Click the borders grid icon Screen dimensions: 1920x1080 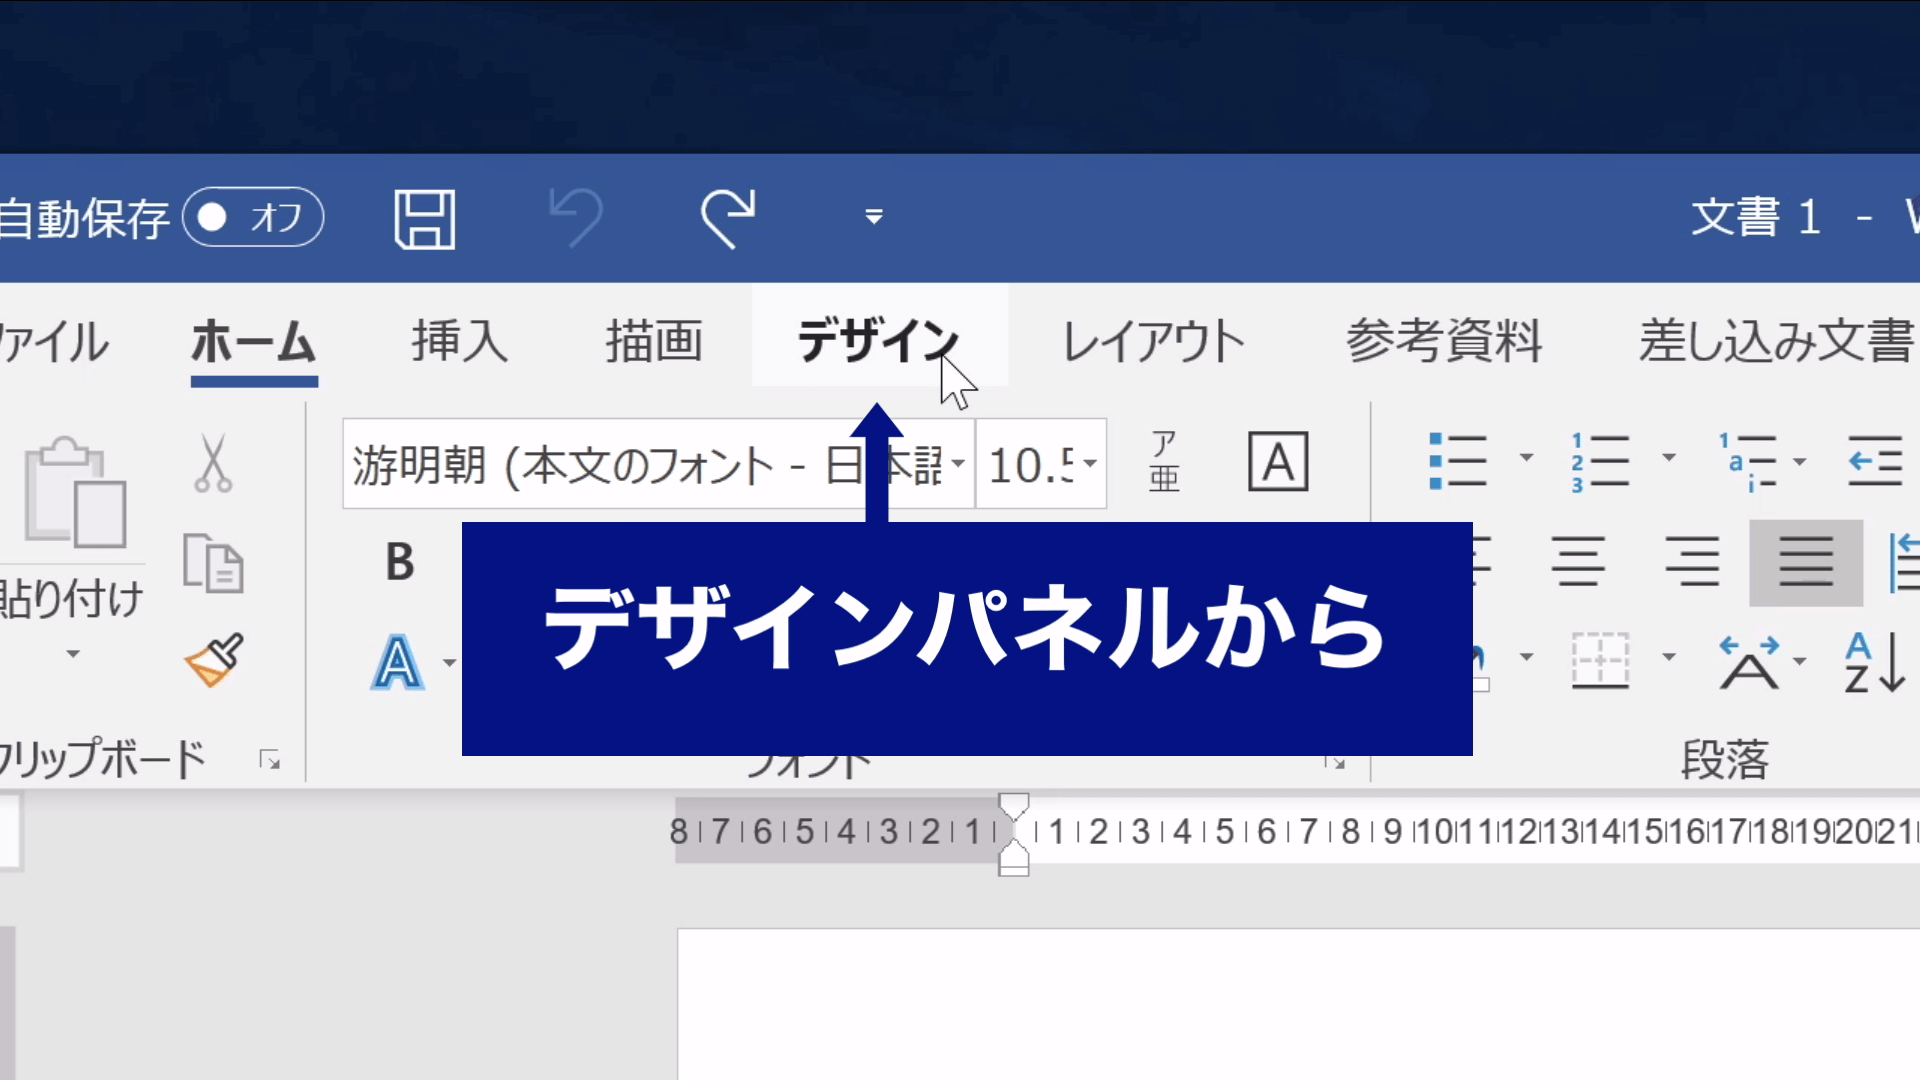(1600, 661)
